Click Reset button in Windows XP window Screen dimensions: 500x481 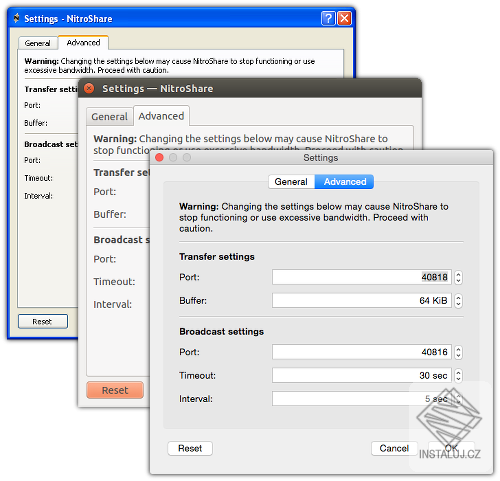point(43,321)
